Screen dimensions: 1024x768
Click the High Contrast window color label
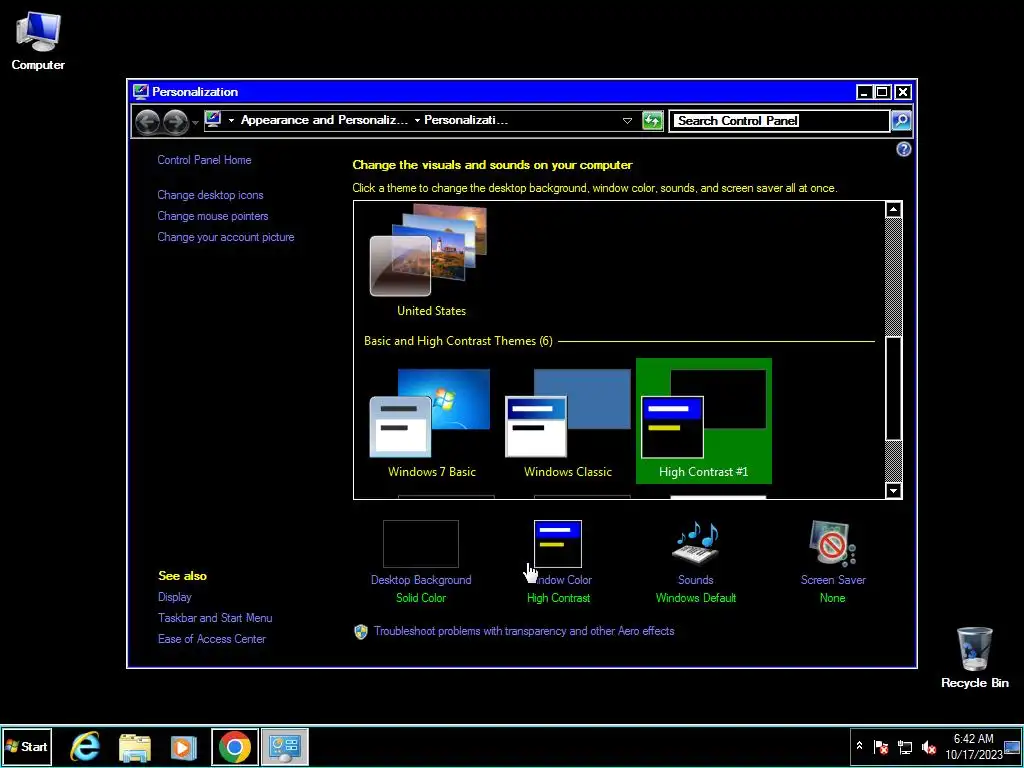coord(558,598)
